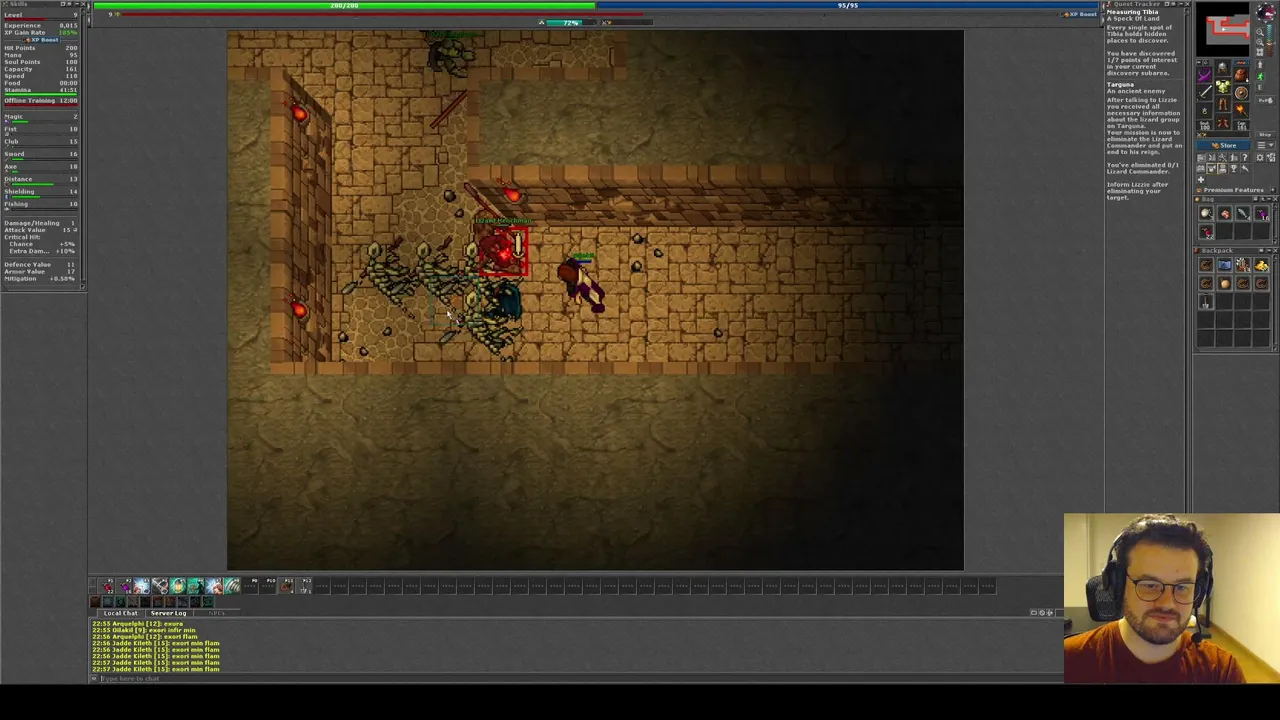Open the menu dropdown below the Stop button

(x=1266, y=145)
